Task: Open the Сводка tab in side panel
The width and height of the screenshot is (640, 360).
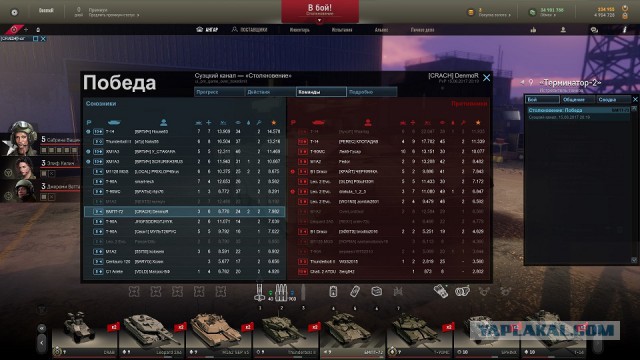Action: (613, 100)
